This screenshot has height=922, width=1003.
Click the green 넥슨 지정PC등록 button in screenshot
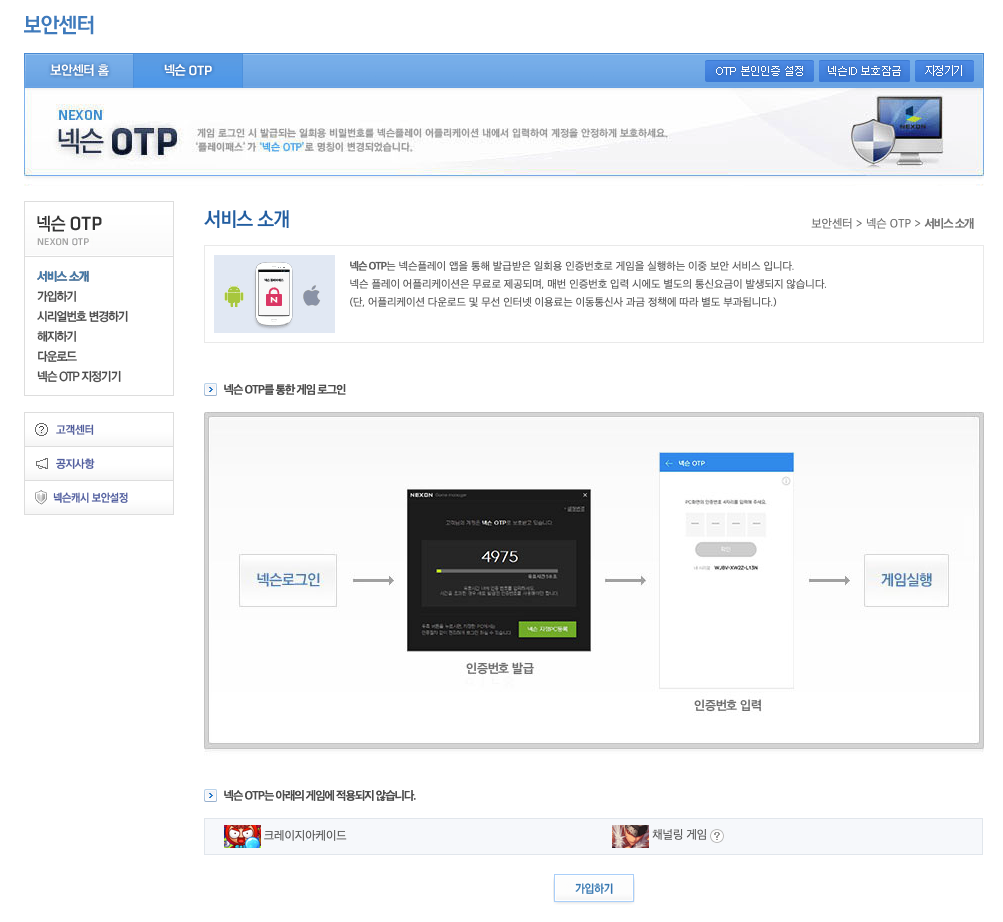tap(547, 629)
